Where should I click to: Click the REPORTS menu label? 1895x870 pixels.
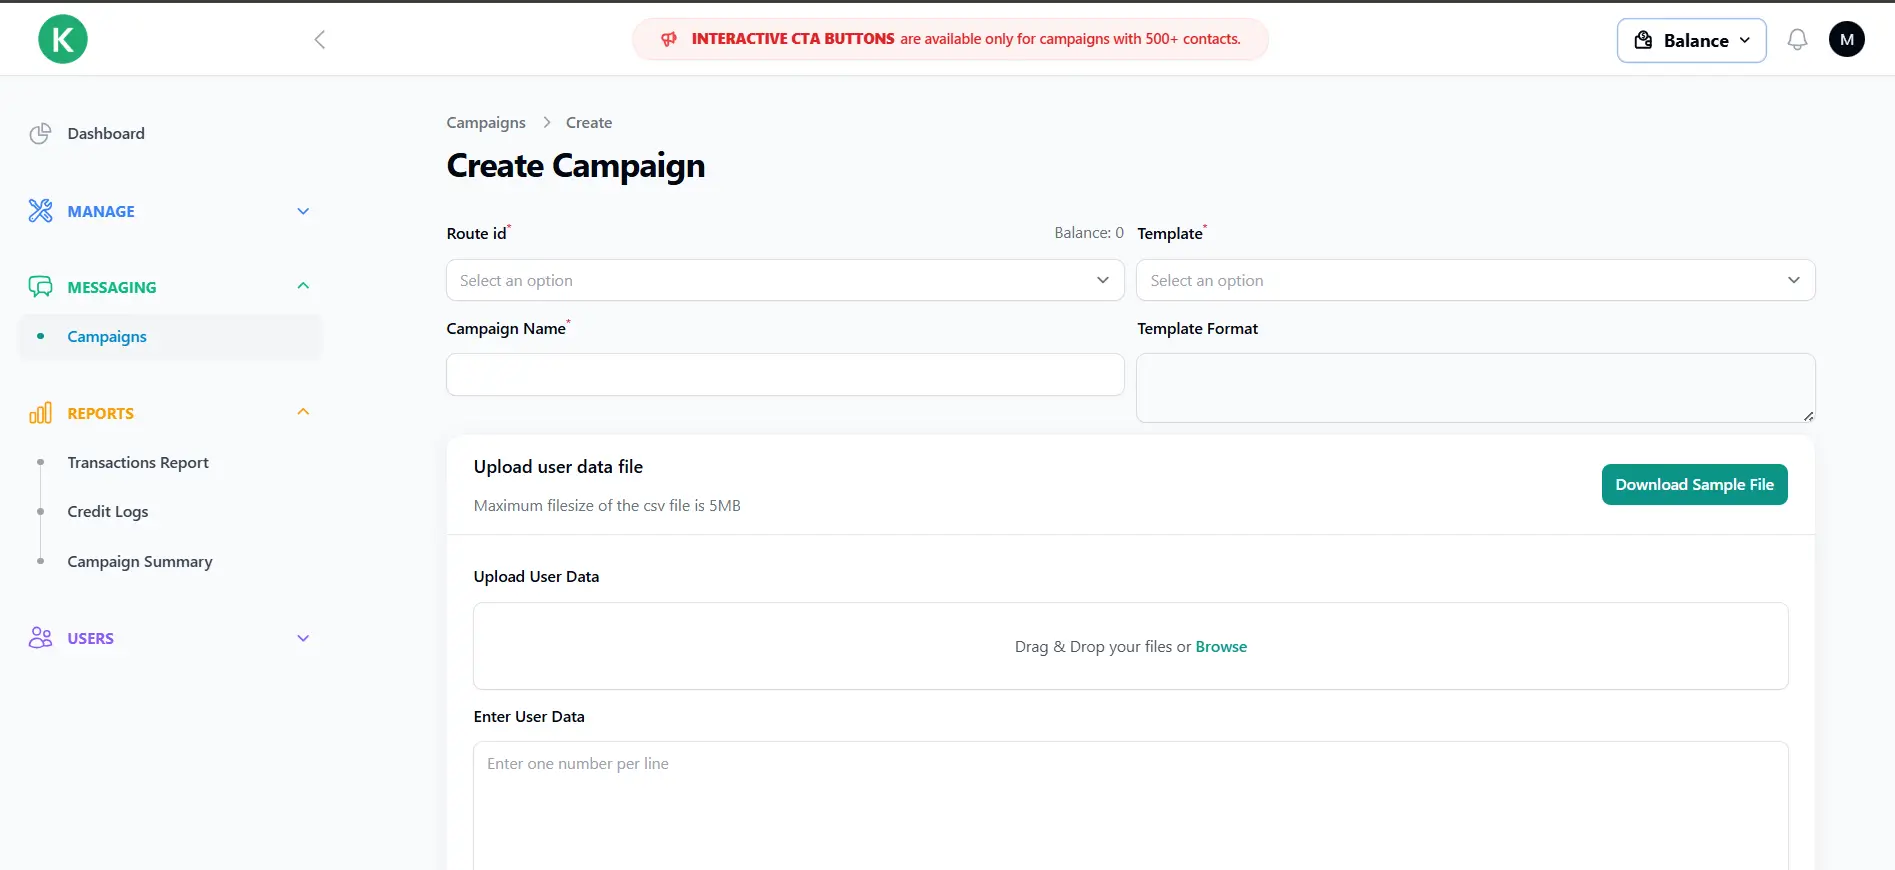(x=100, y=413)
